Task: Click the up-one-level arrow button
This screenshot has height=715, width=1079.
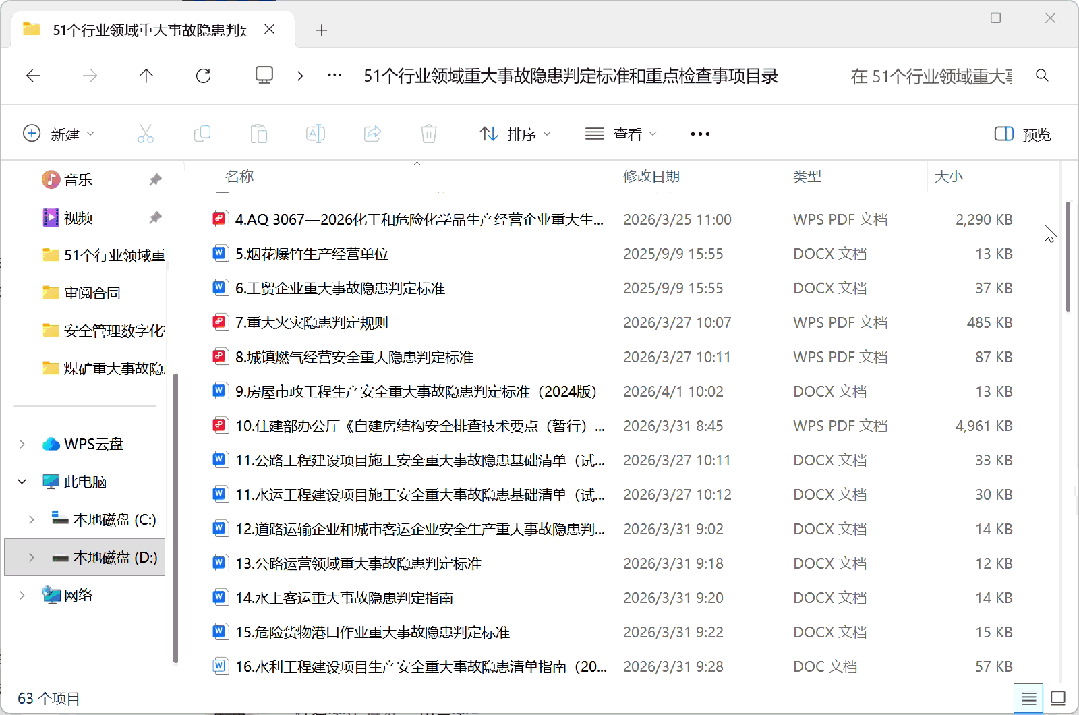Action: pyautogui.click(x=146, y=75)
